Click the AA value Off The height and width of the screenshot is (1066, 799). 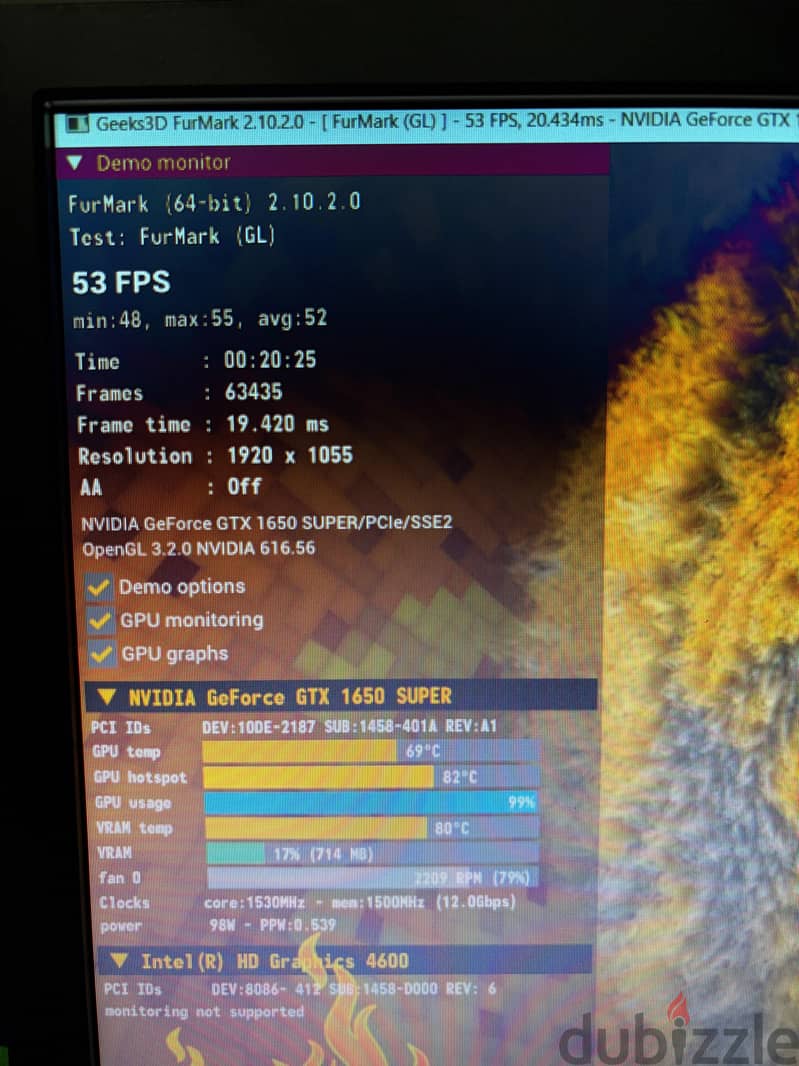point(244,487)
